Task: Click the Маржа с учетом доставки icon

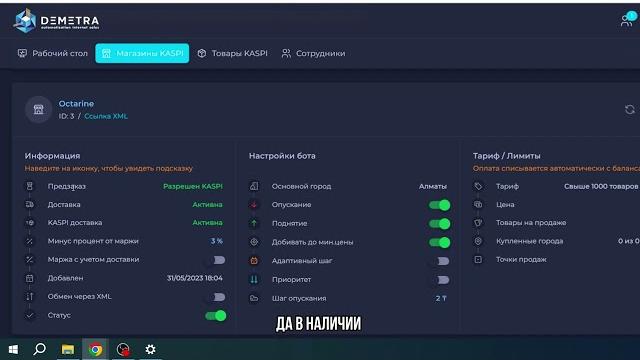Action: 30,260
